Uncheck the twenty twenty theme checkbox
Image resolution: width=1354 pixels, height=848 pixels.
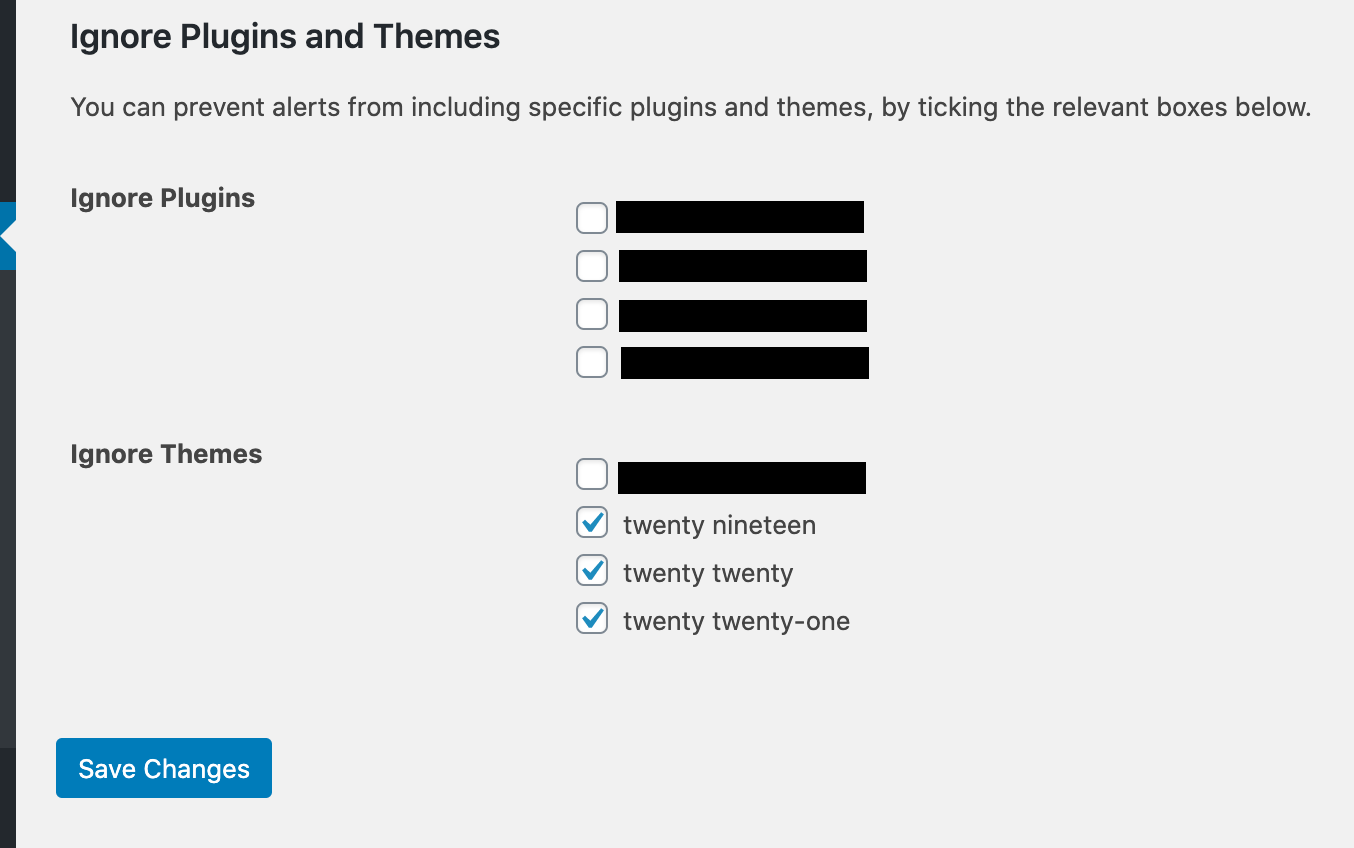592,570
